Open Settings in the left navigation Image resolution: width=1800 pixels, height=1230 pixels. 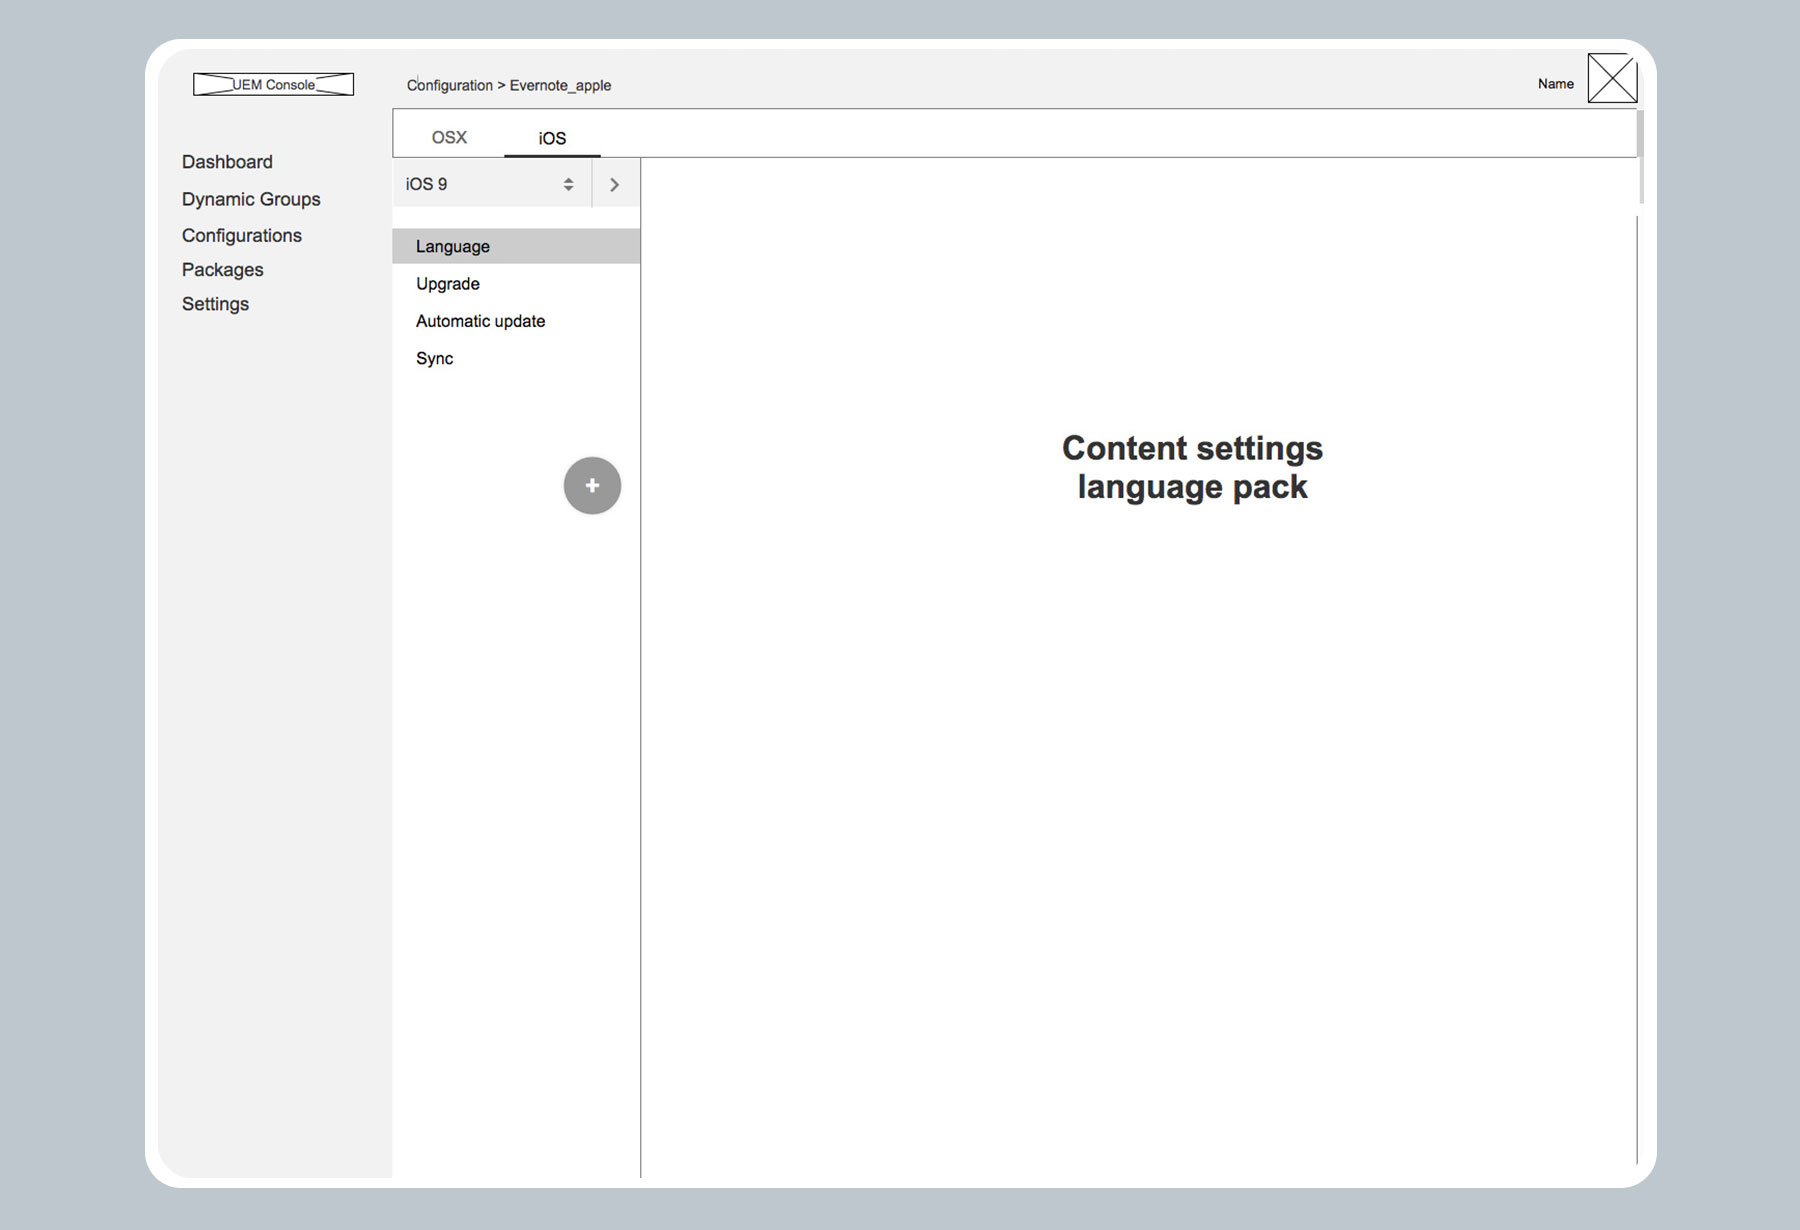215,304
